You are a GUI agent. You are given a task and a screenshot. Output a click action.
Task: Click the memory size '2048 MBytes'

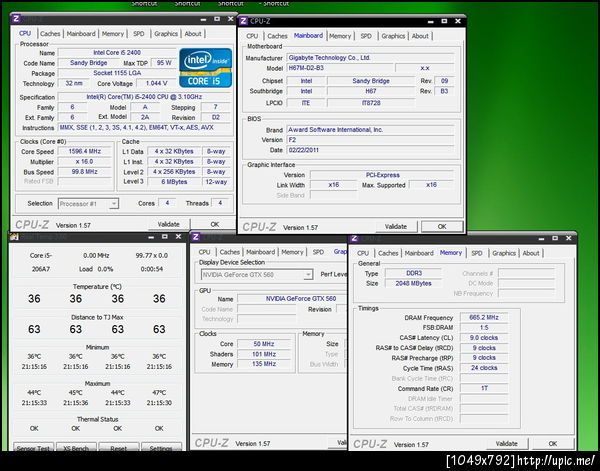[x=413, y=284]
